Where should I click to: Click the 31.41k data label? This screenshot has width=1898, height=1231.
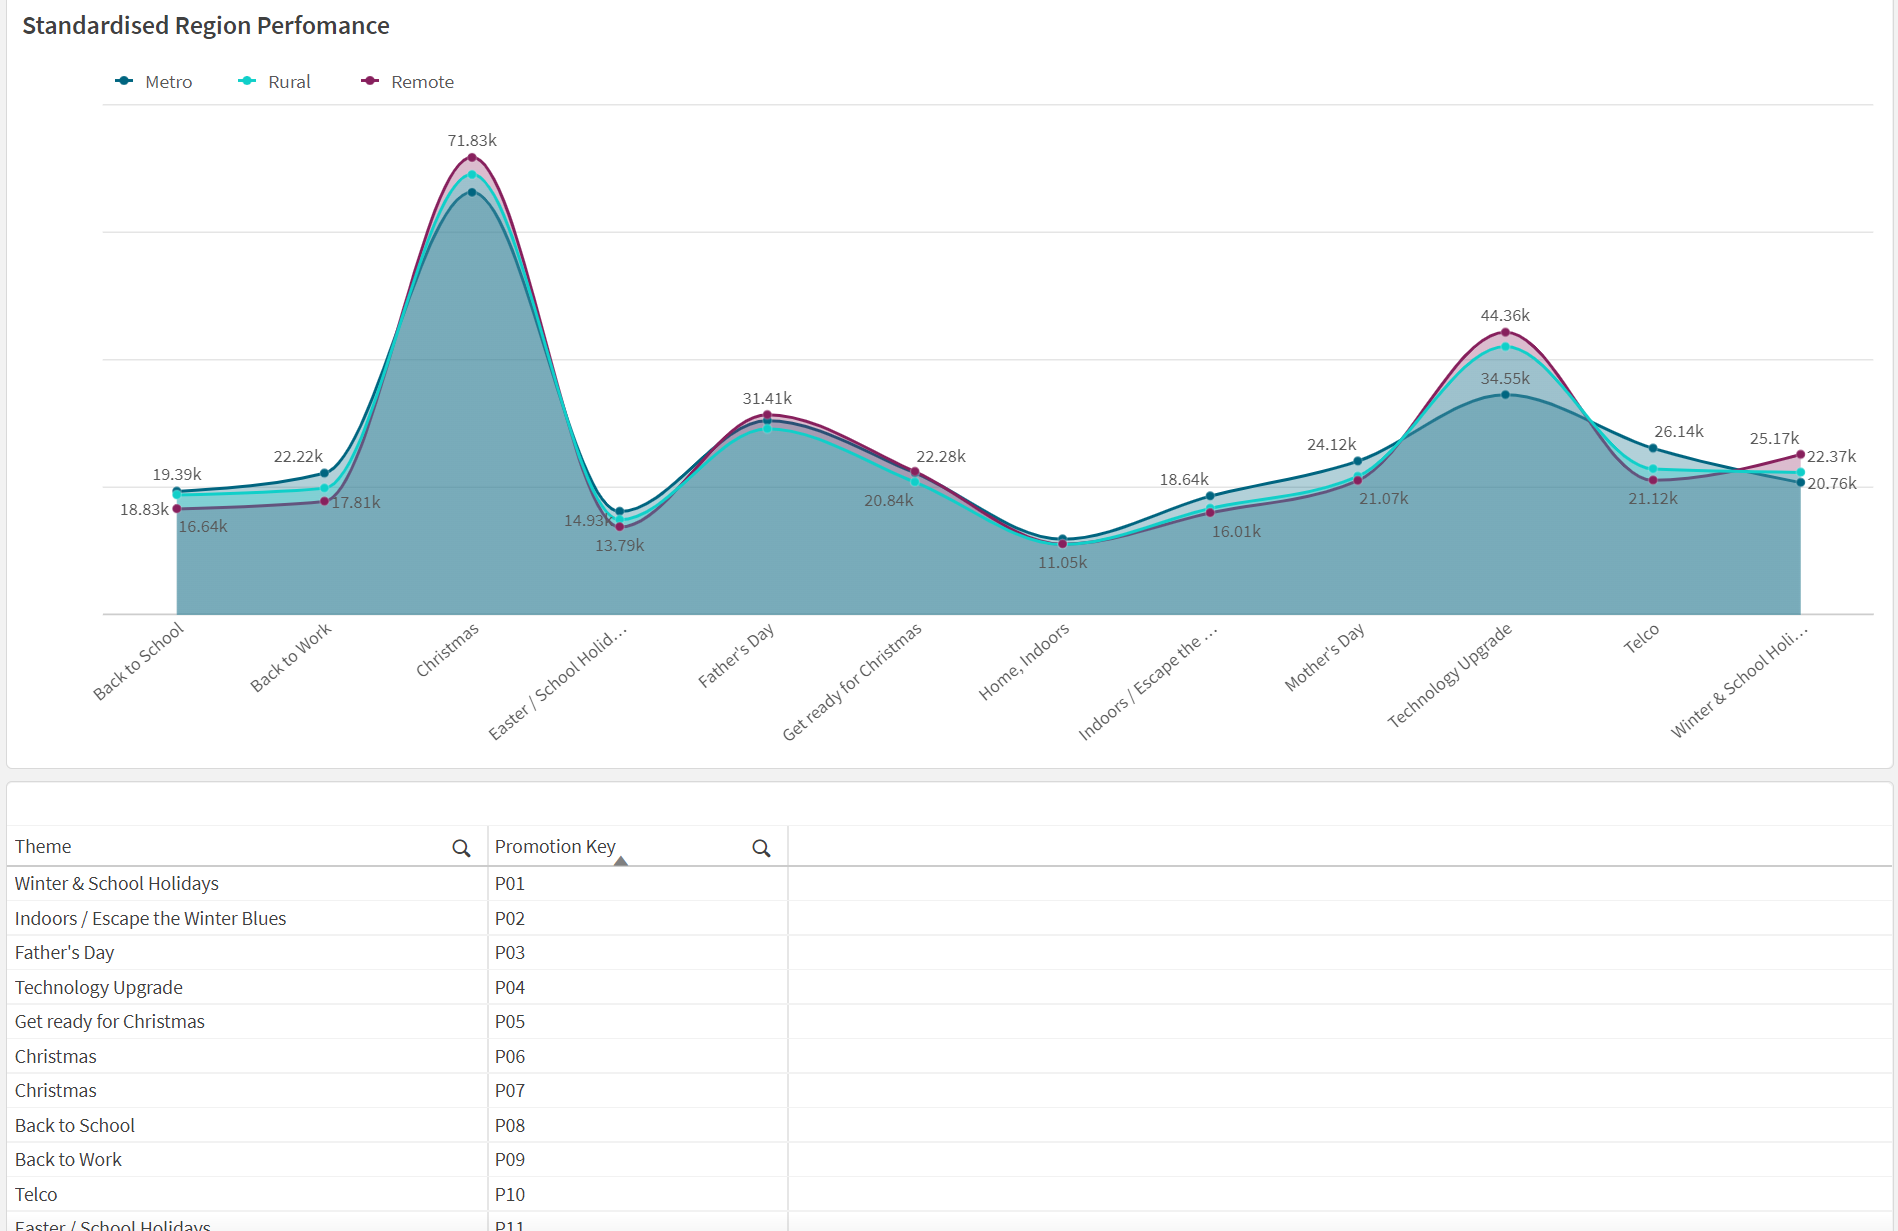767,399
